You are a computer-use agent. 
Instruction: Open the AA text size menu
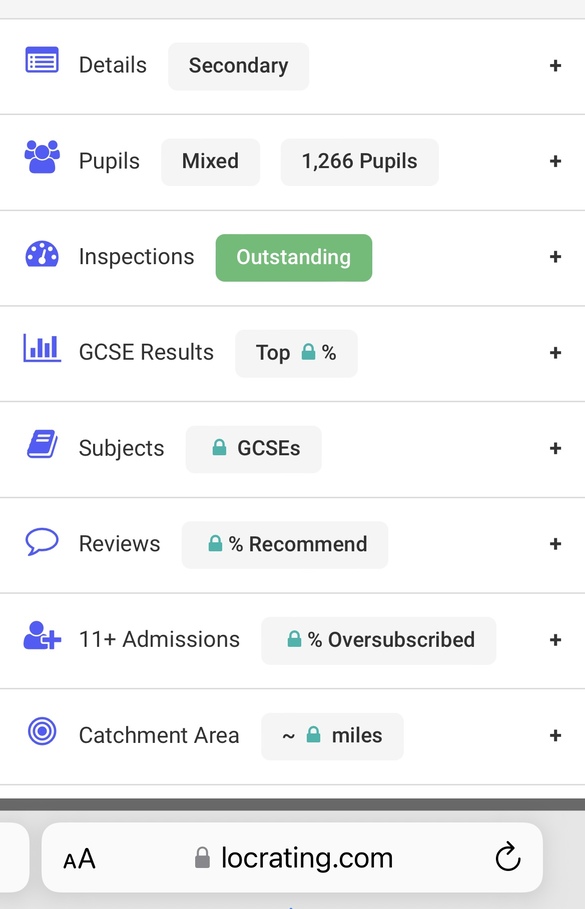tap(79, 859)
